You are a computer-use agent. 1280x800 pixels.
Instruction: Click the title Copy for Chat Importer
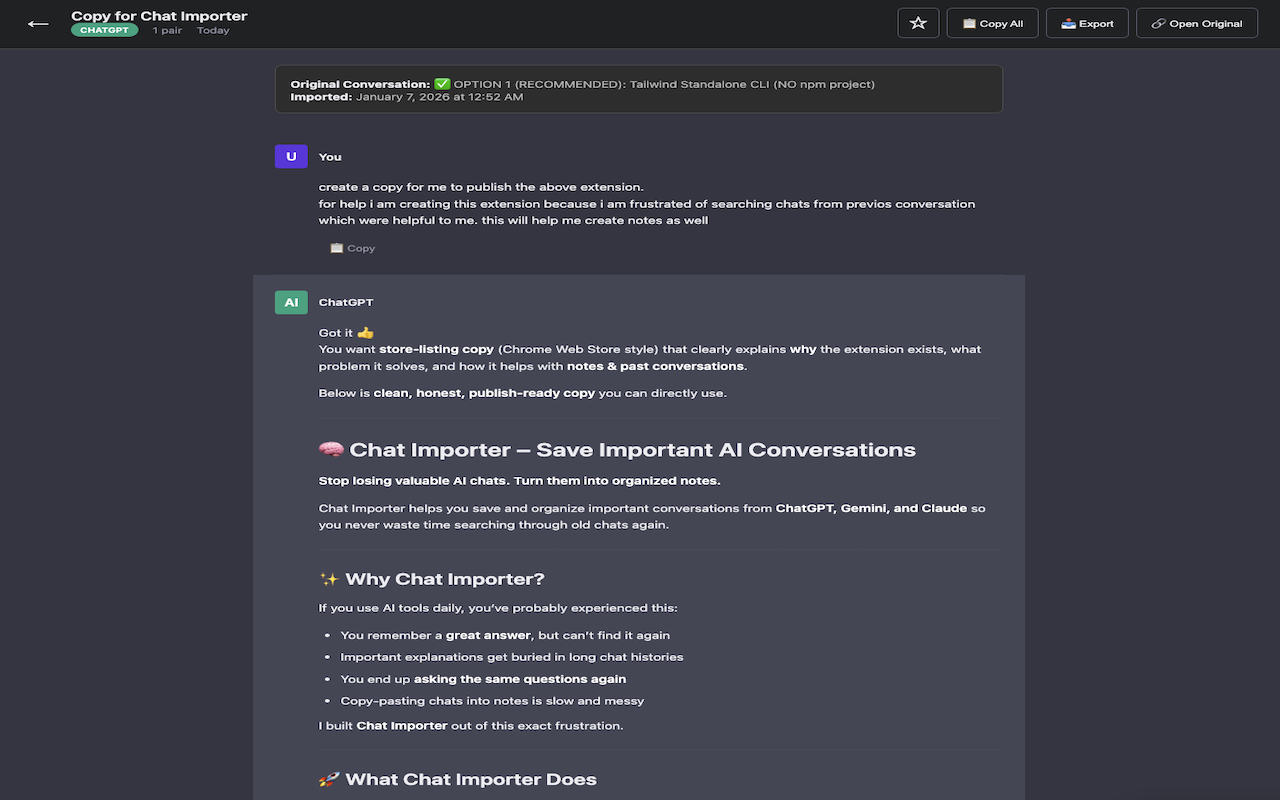159,15
